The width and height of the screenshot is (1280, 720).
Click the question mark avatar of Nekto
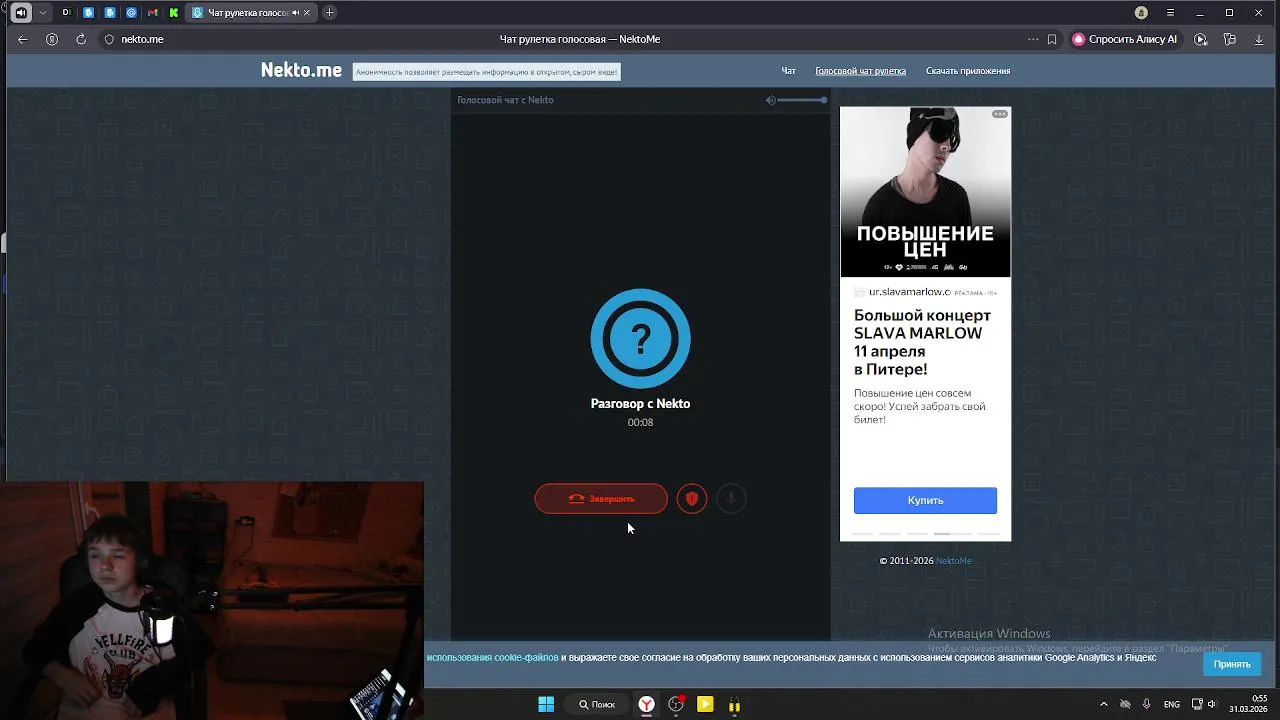[x=640, y=338]
